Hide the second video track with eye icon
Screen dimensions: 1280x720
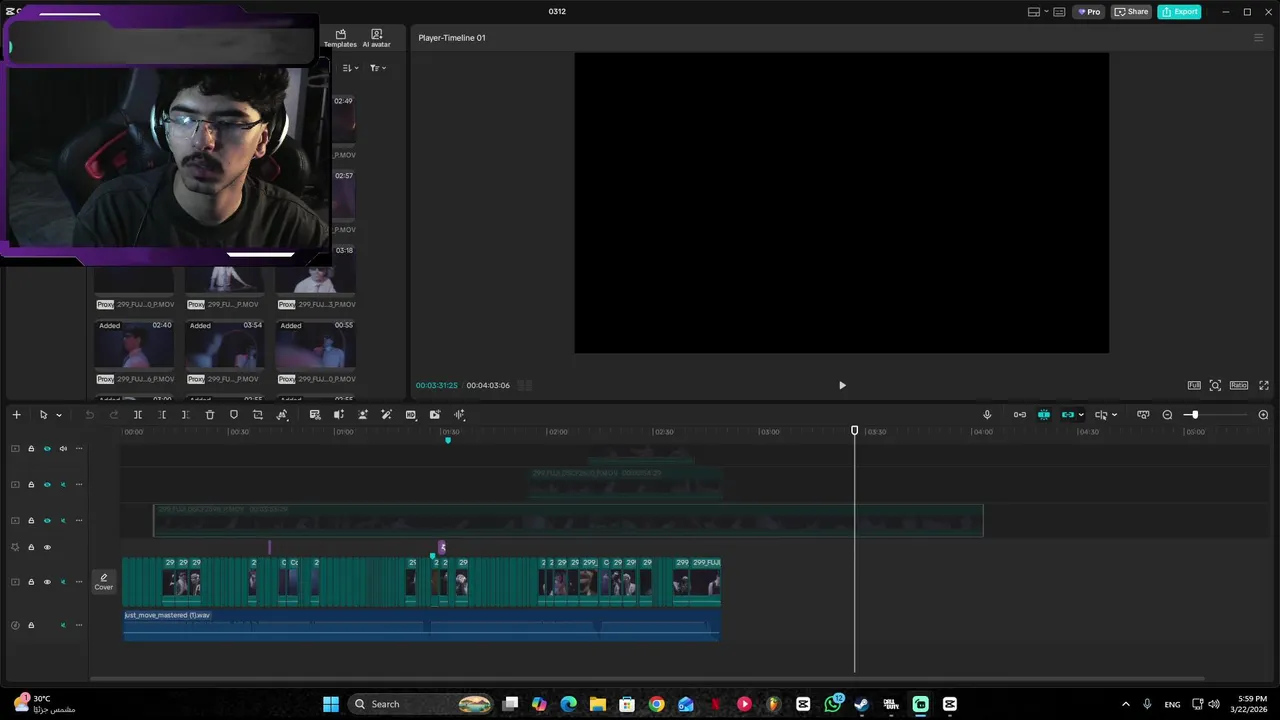click(x=47, y=485)
